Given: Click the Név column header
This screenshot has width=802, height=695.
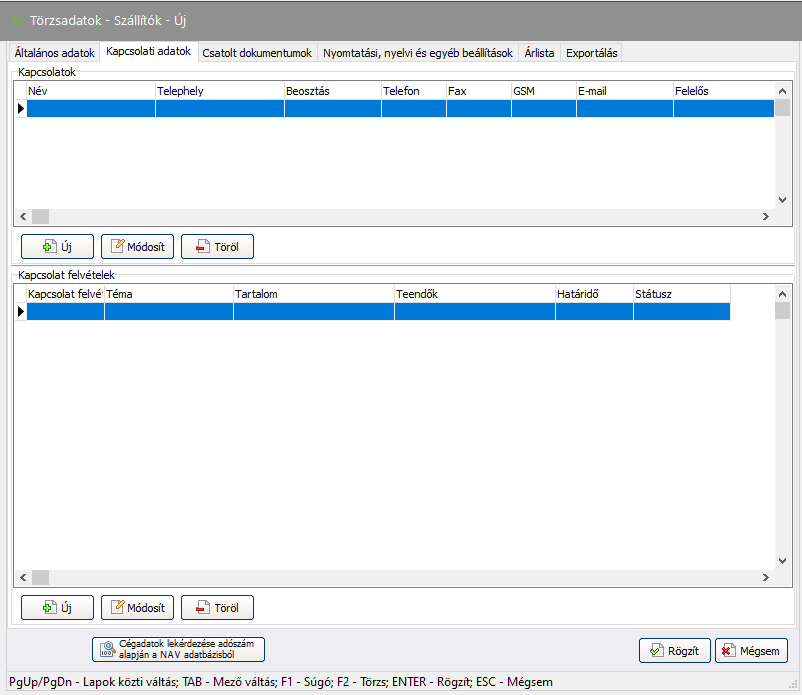Looking at the screenshot, I should pos(90,91).
